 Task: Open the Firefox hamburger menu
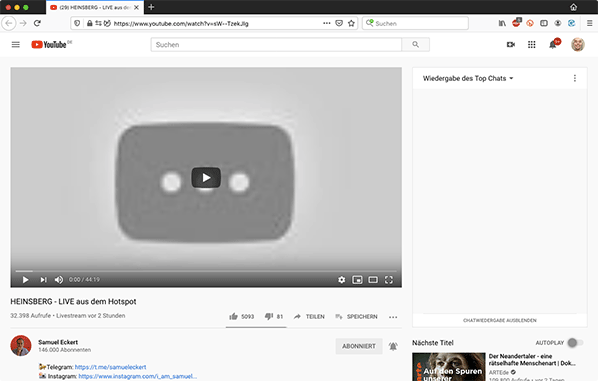[589, 23]
